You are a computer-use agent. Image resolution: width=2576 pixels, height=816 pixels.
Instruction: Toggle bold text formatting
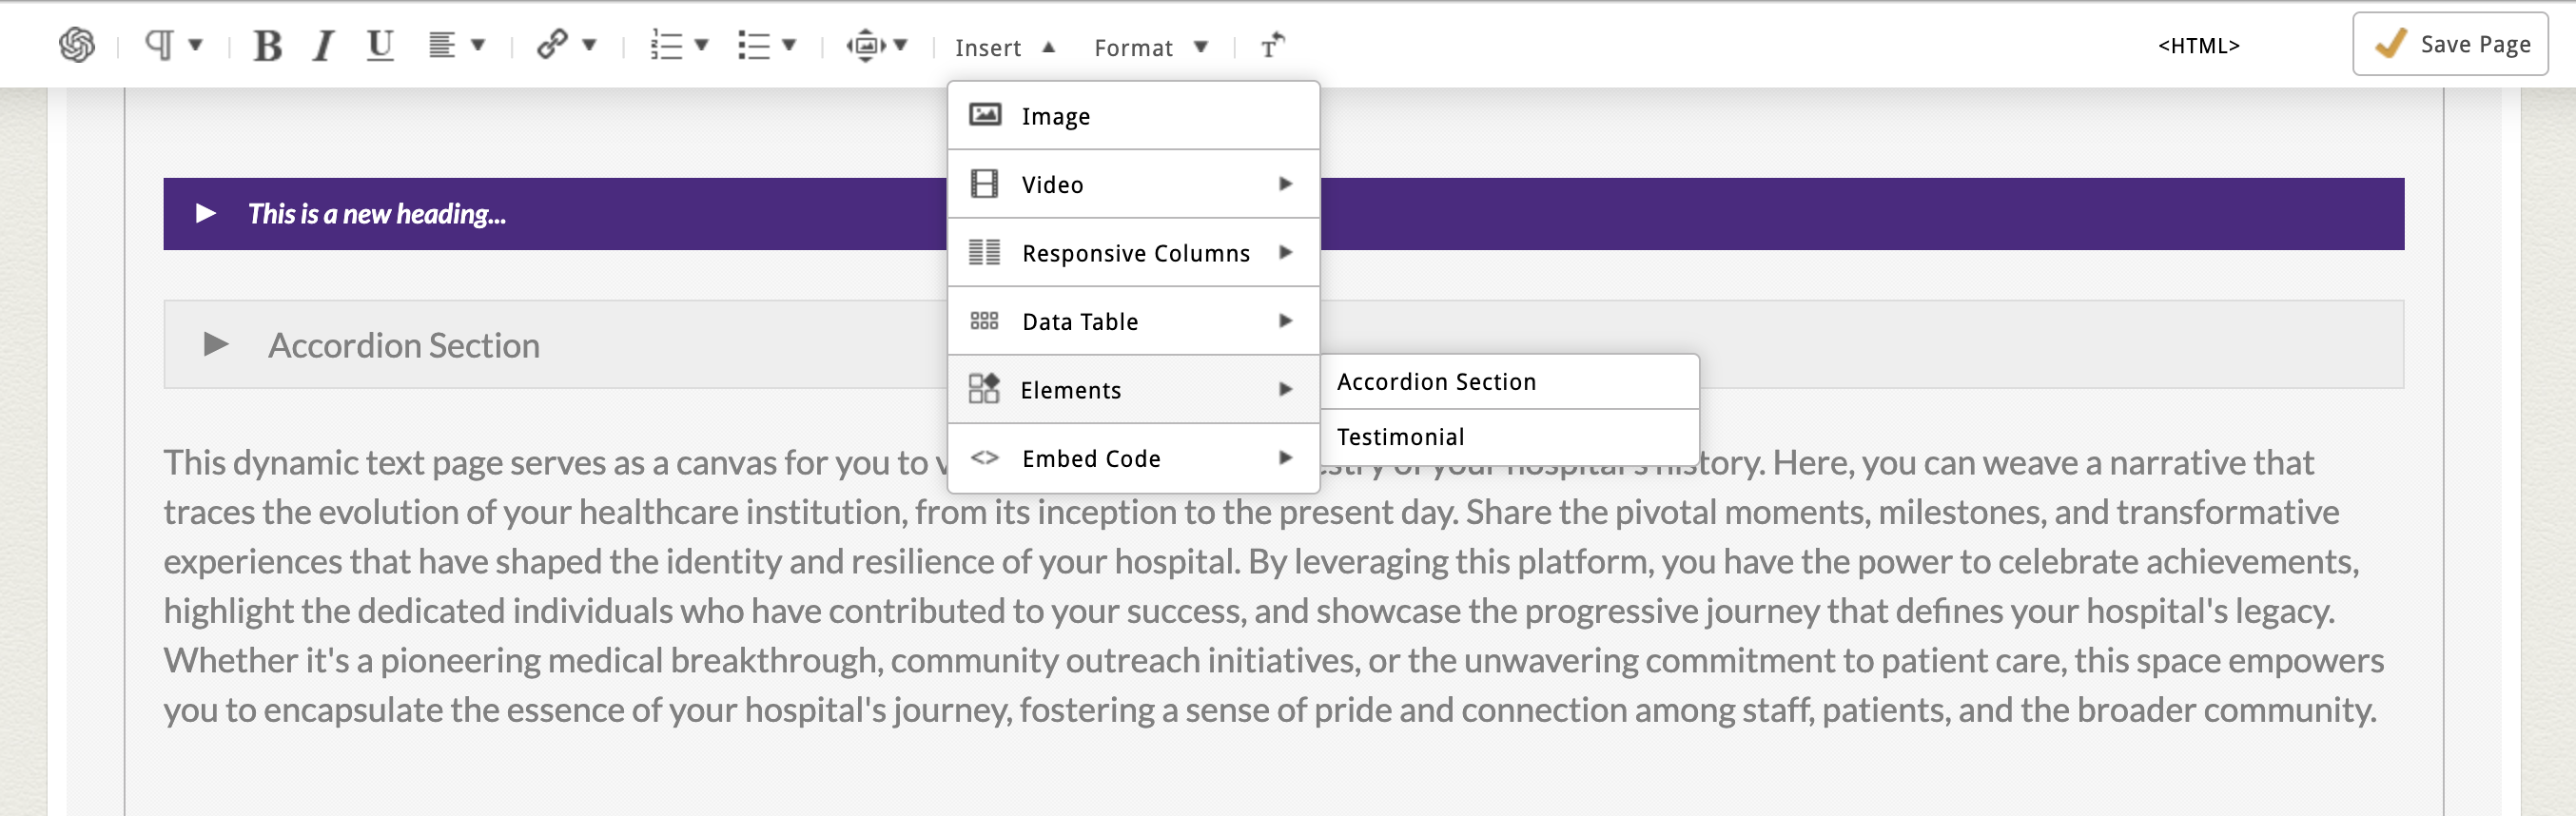267,46
